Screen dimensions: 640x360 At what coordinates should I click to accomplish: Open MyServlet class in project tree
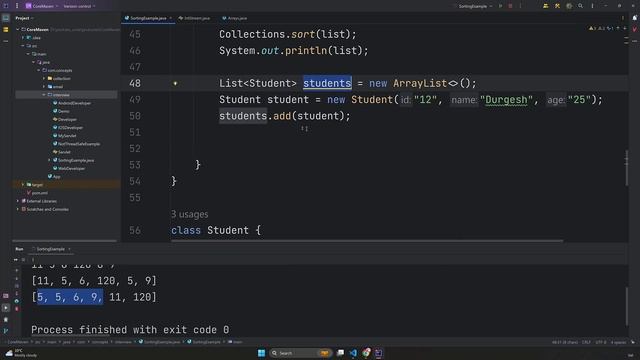click(64, 136)
